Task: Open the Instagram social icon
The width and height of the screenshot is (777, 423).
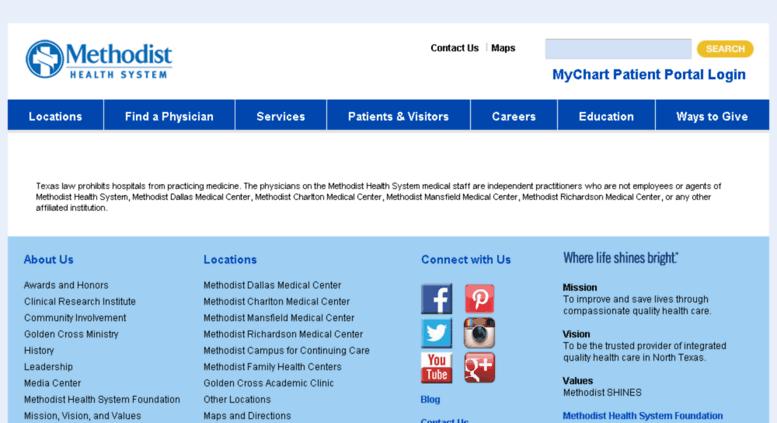Action: tap(479, 333)
